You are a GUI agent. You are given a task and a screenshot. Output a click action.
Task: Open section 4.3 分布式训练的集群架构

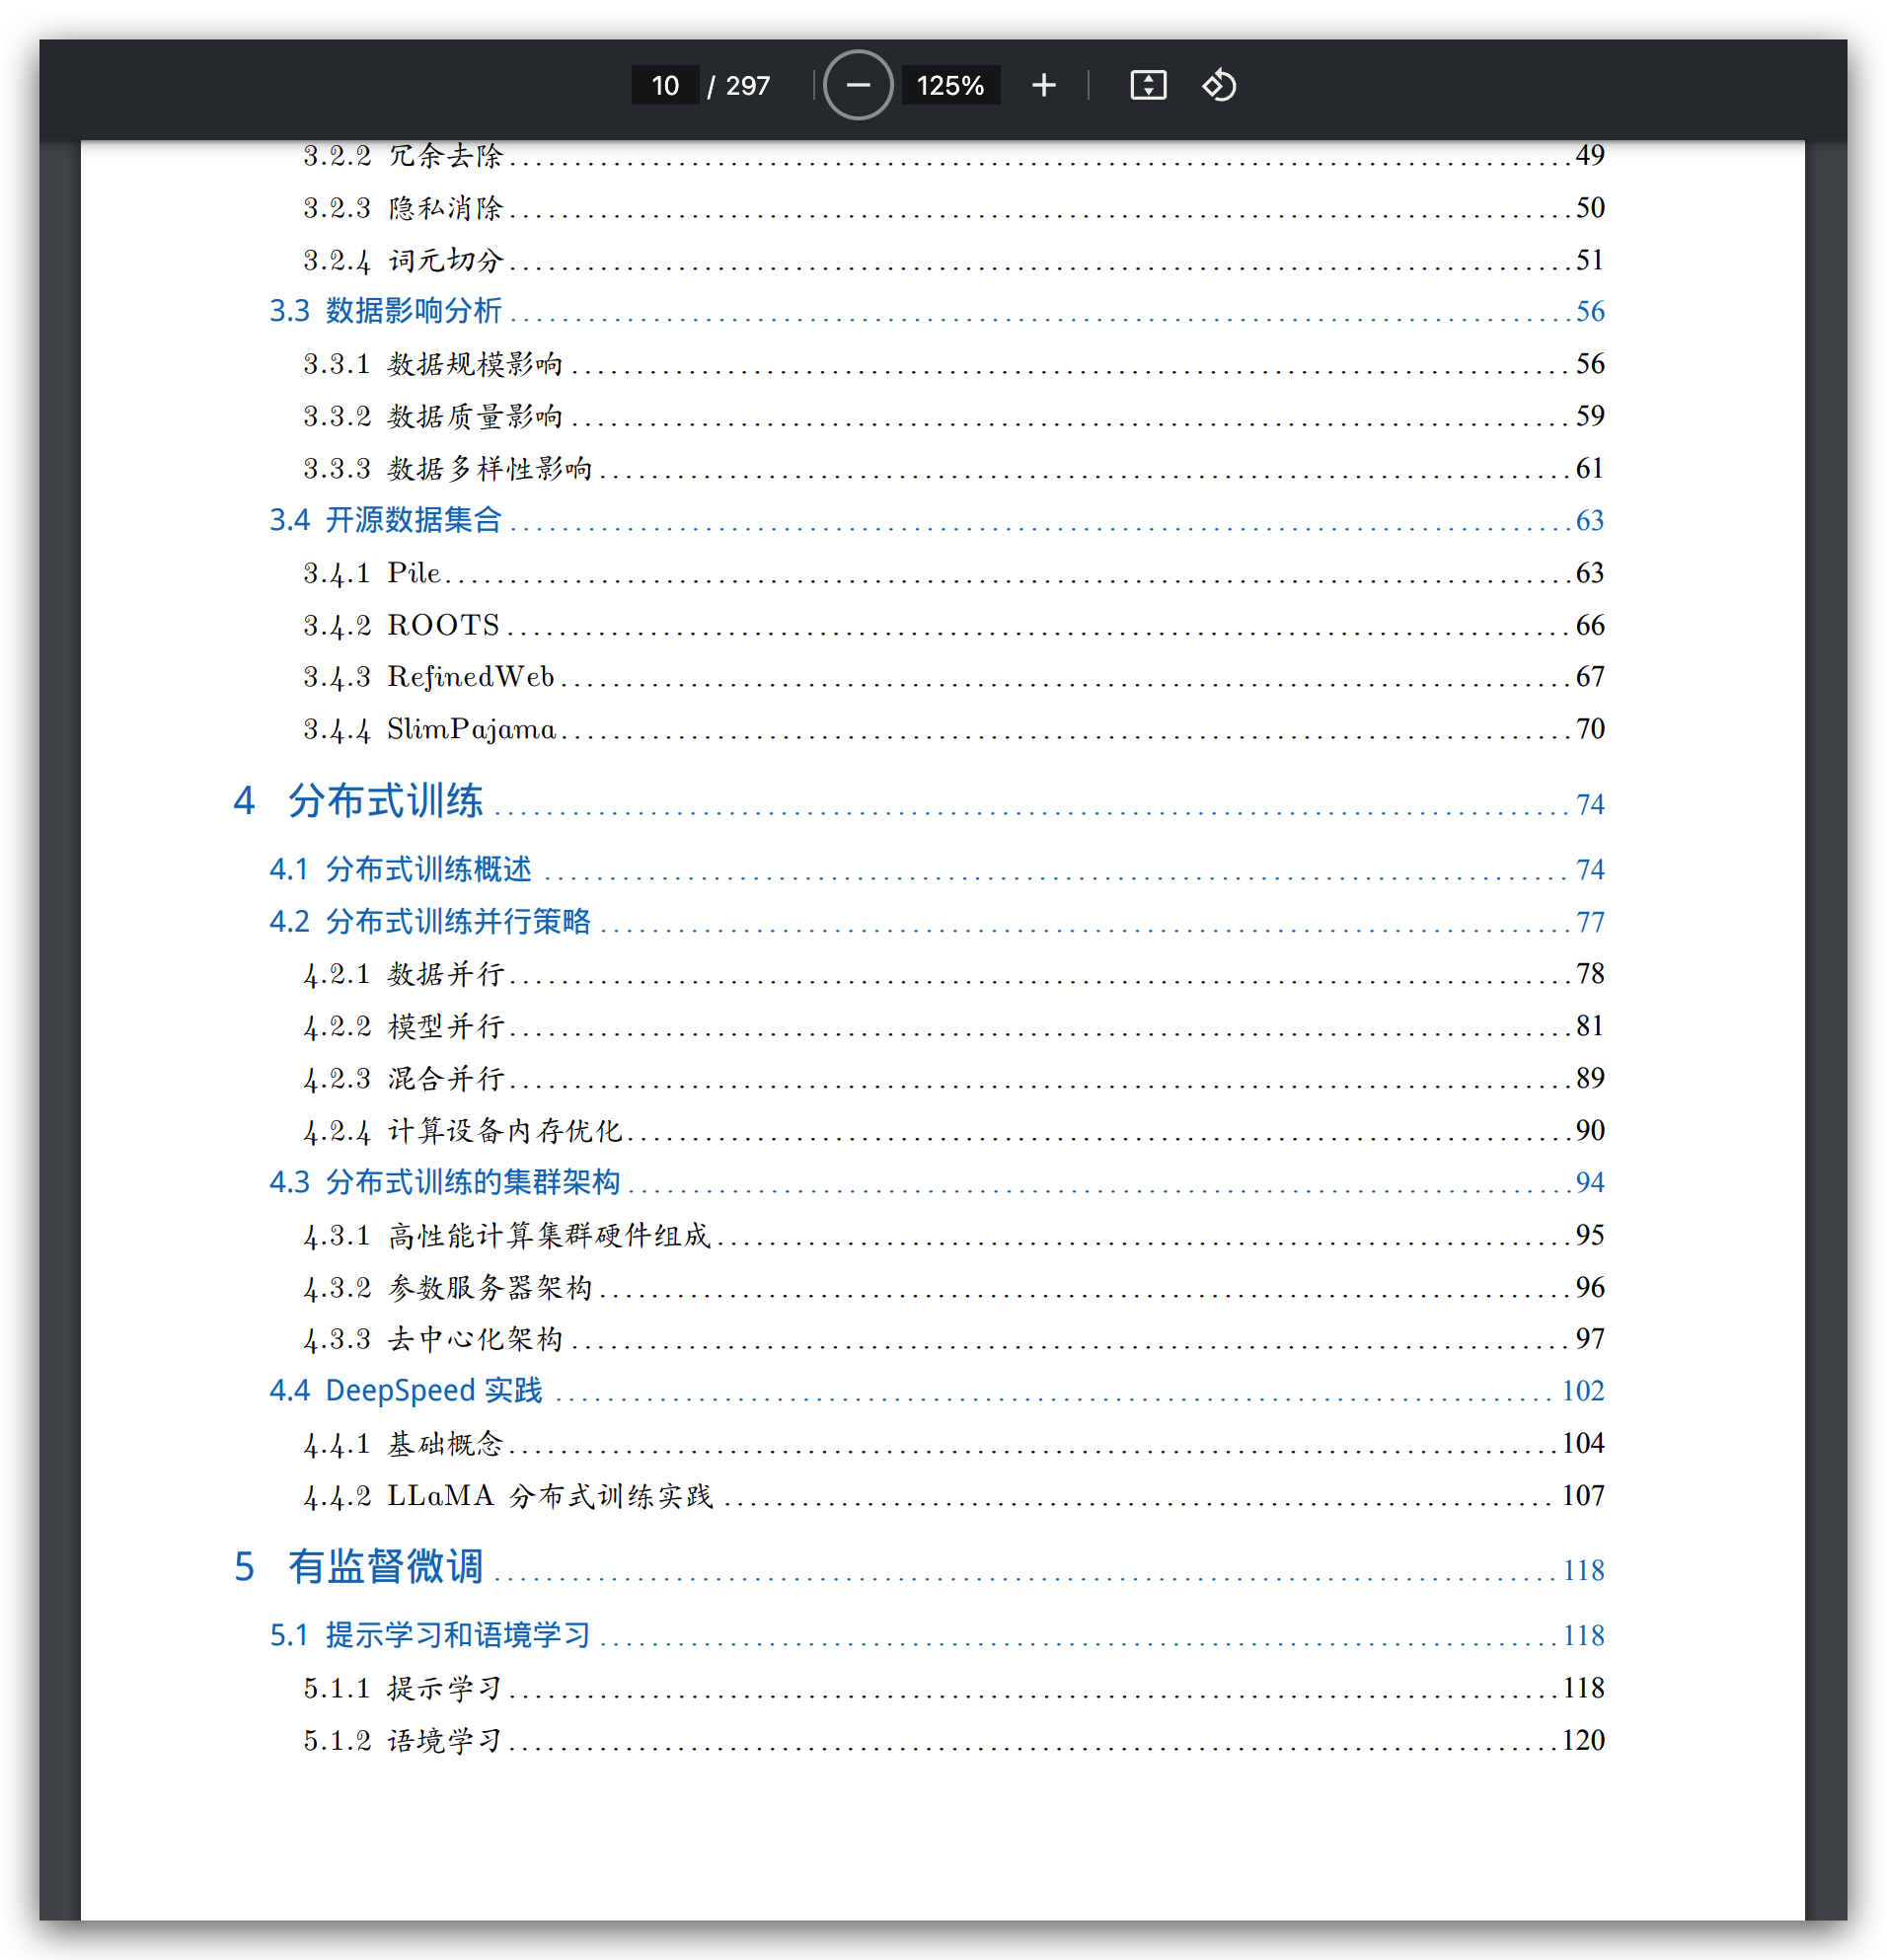coord(445,1182)
